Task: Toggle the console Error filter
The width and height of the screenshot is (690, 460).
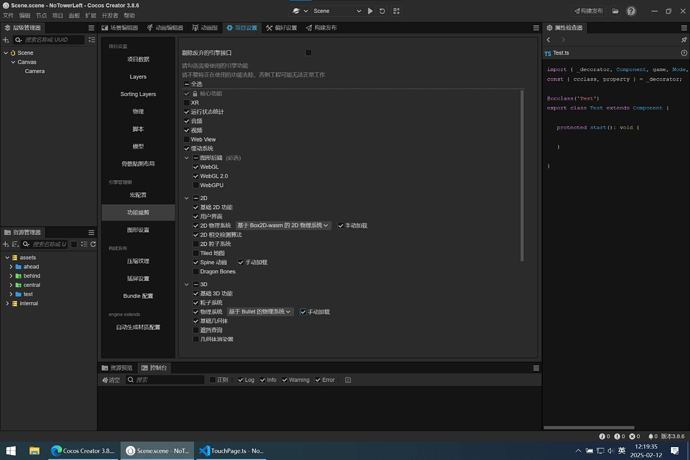Action: [x=318, y=380]
